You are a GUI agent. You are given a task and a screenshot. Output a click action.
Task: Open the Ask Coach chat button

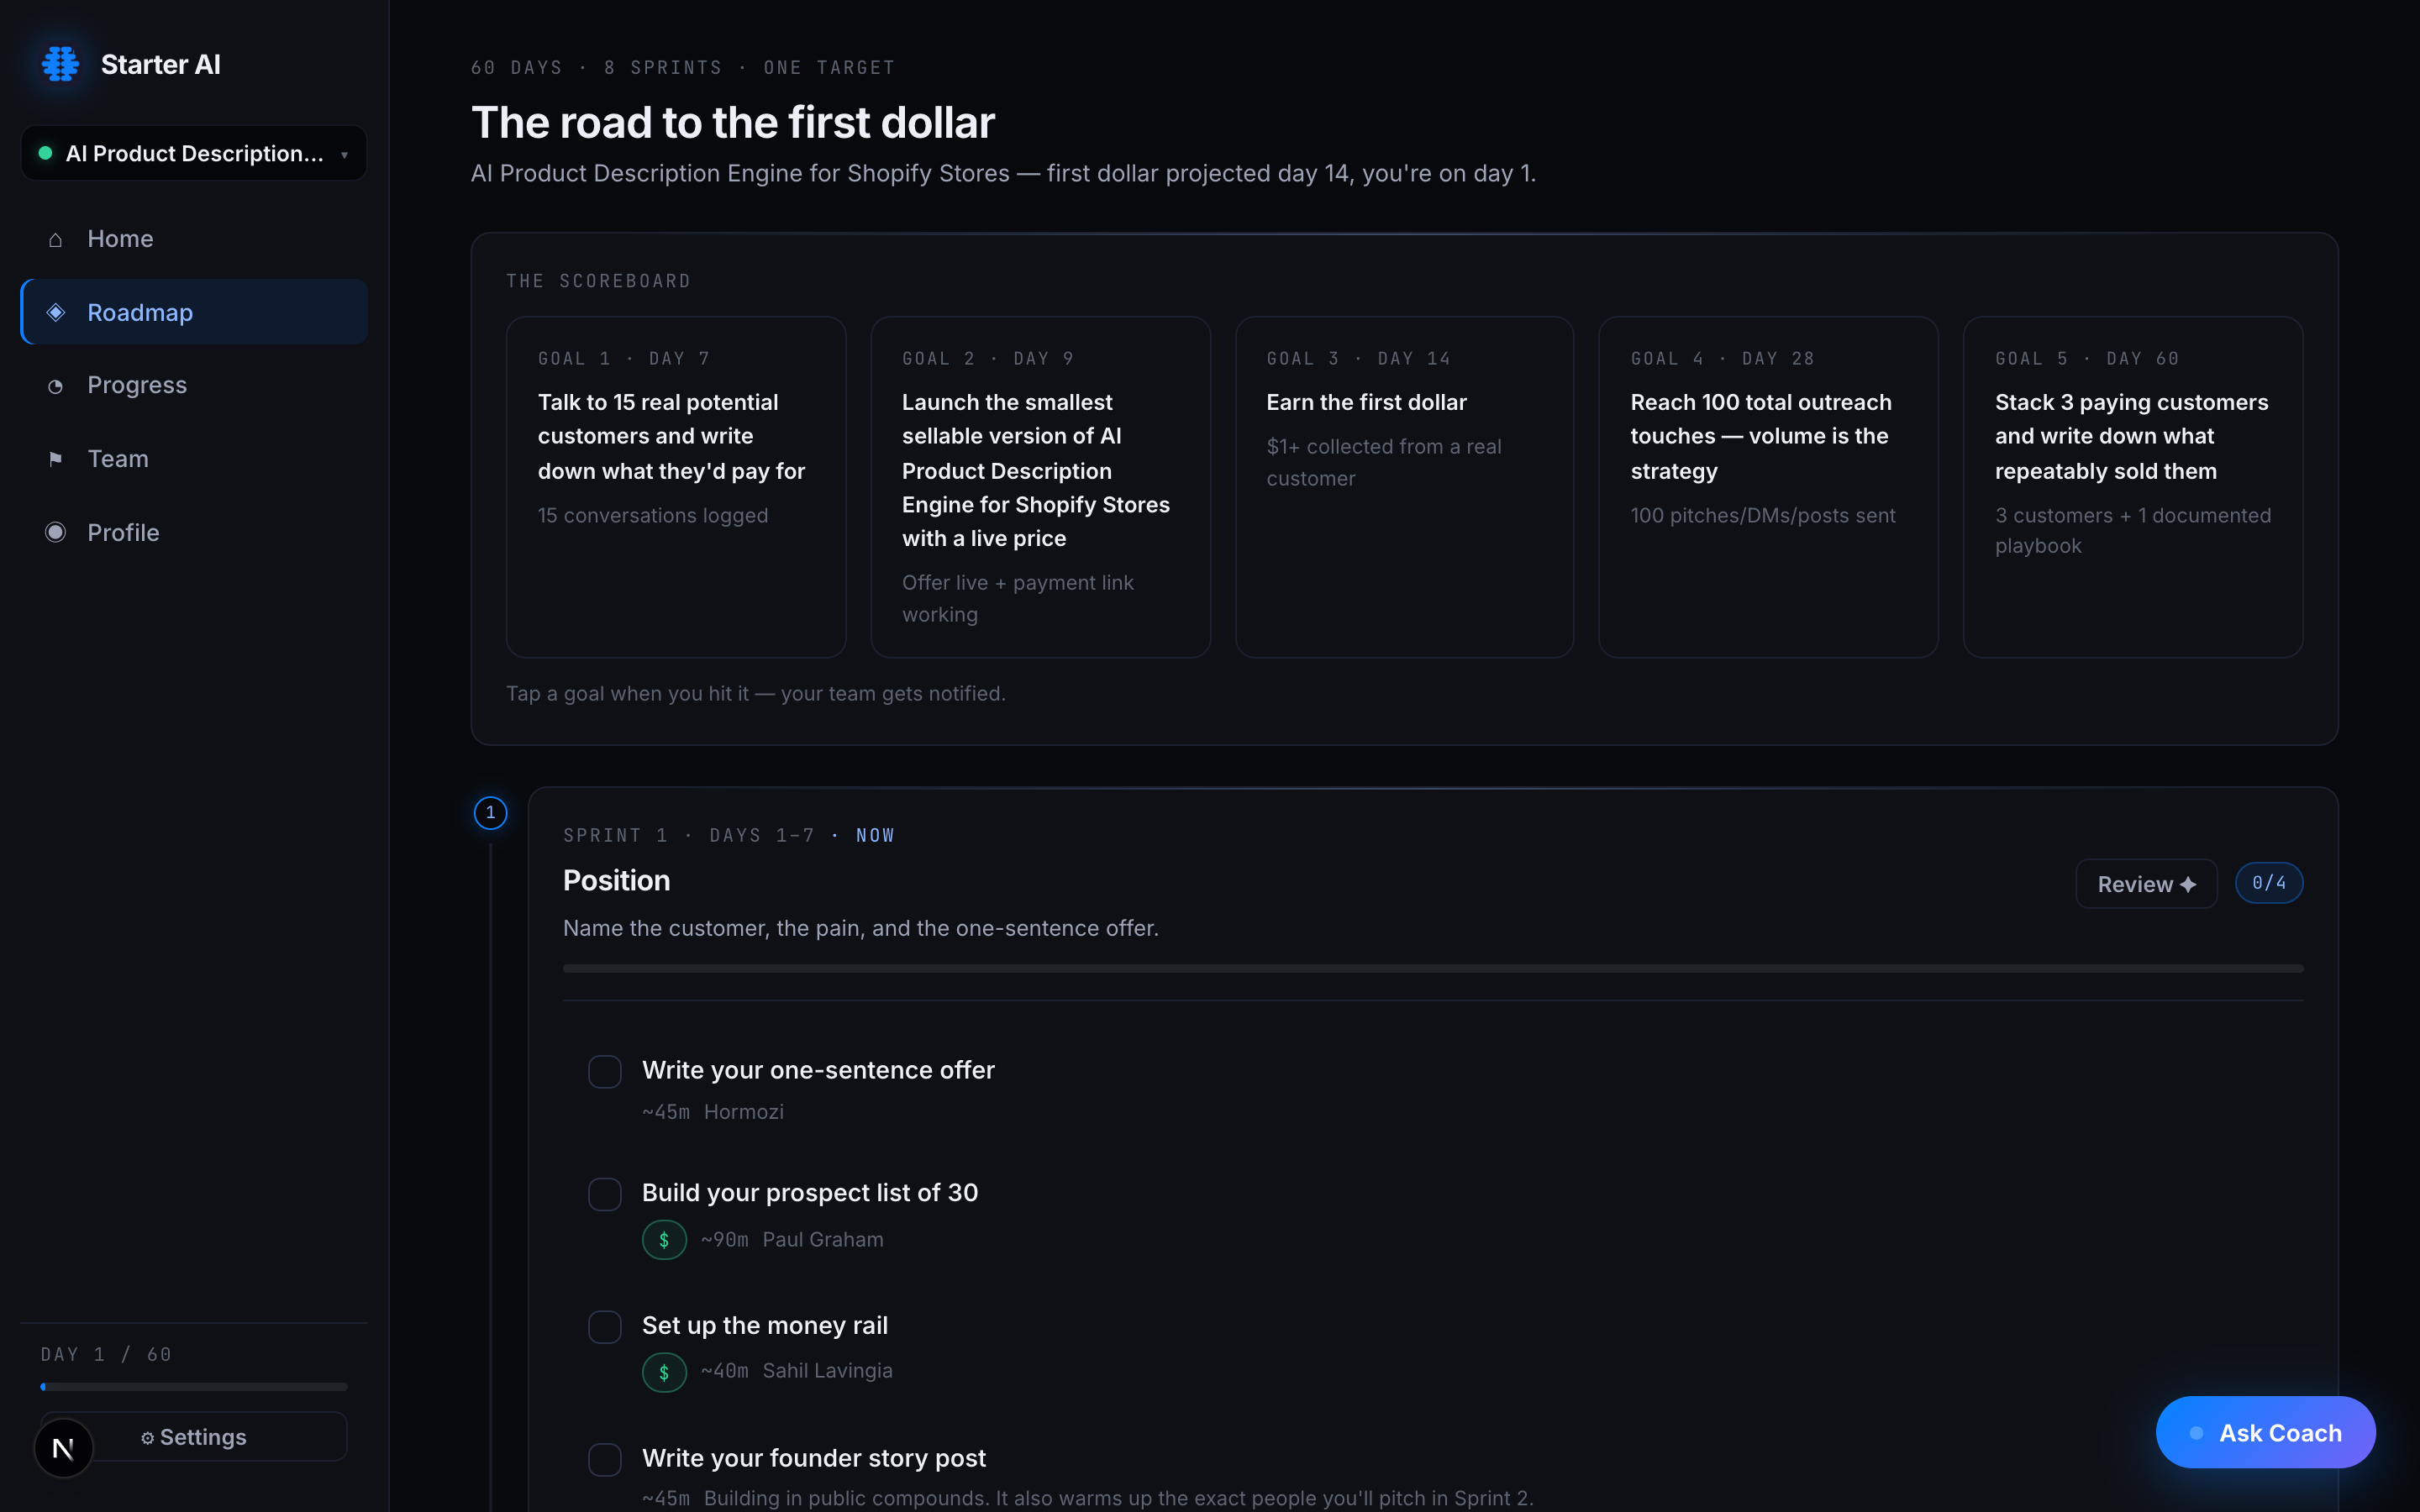(2265, 1432)
